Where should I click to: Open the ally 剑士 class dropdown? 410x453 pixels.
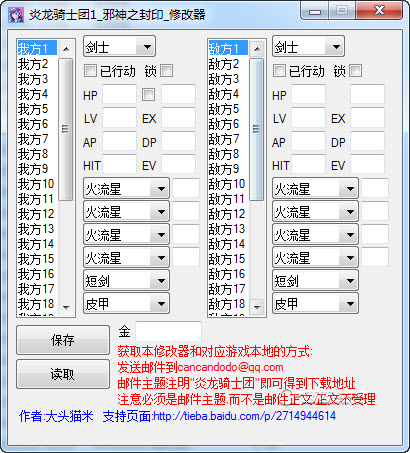point(119,46)
